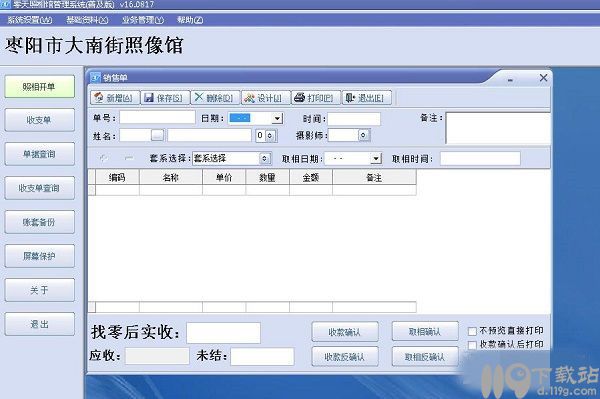Click the 编码 column header
The height and width of the screenshot is (399, 600).
[x=117, y=178]
